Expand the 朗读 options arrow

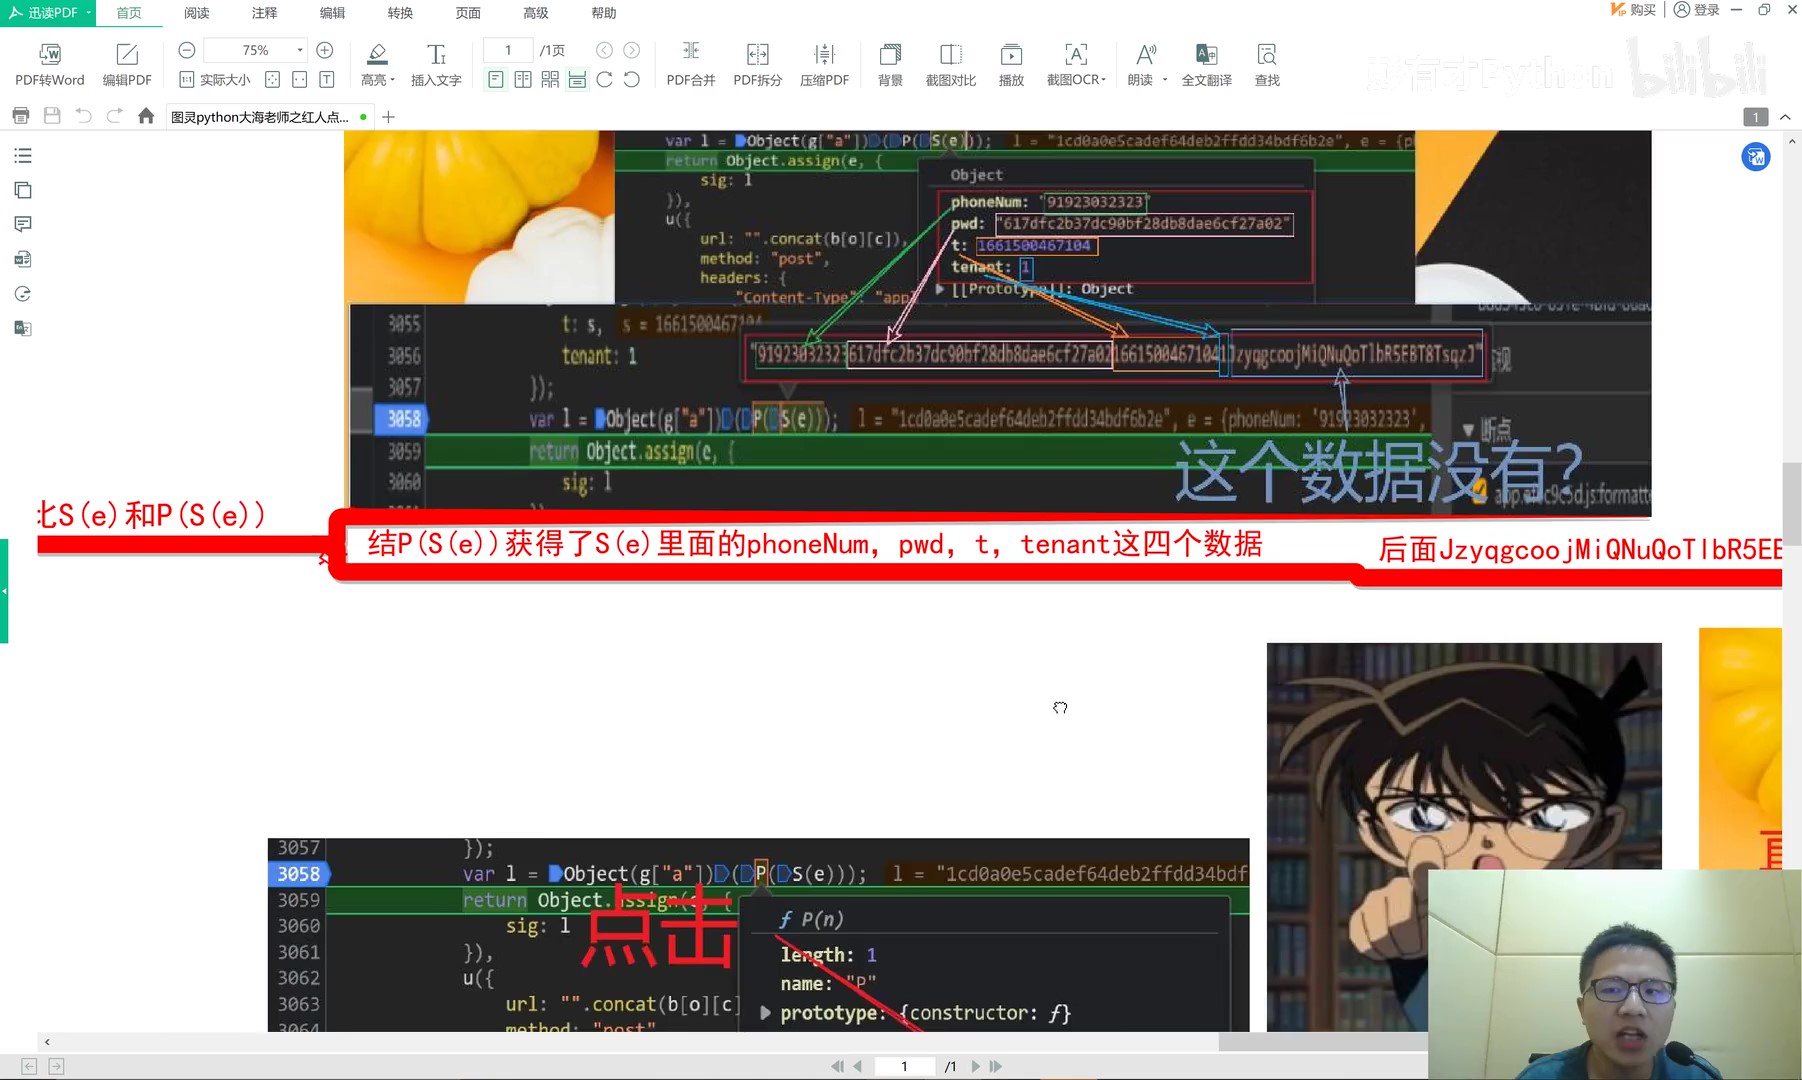coord(1165,81)
